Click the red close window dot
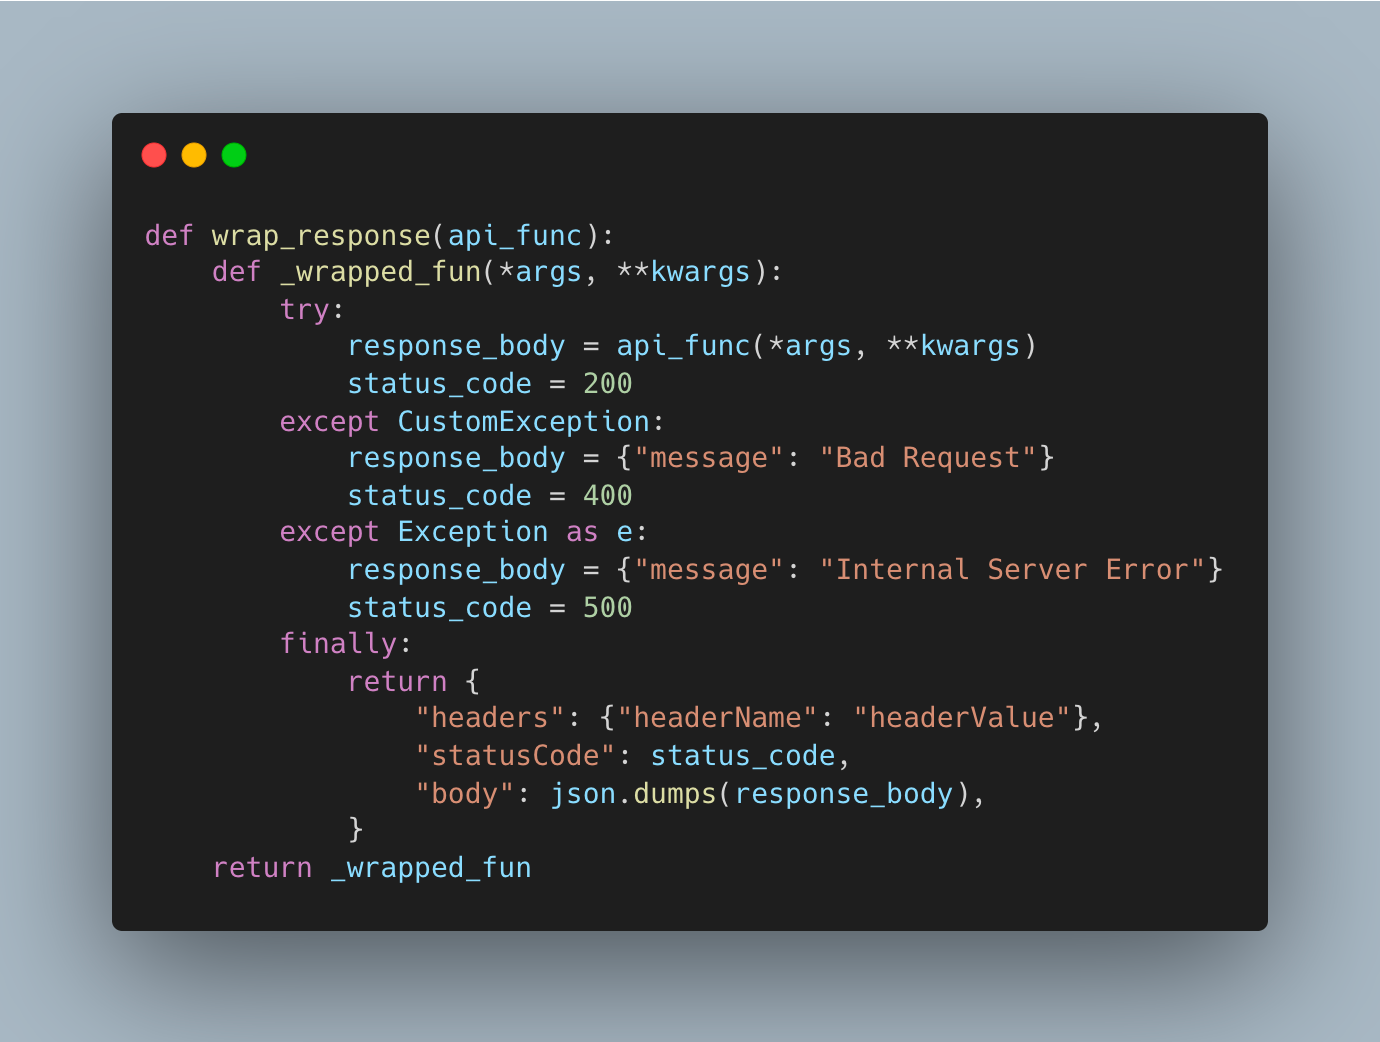Image resolution: width=1380 pixels, height=1042 pixels. pyautogui.click(x=154, y=155)
